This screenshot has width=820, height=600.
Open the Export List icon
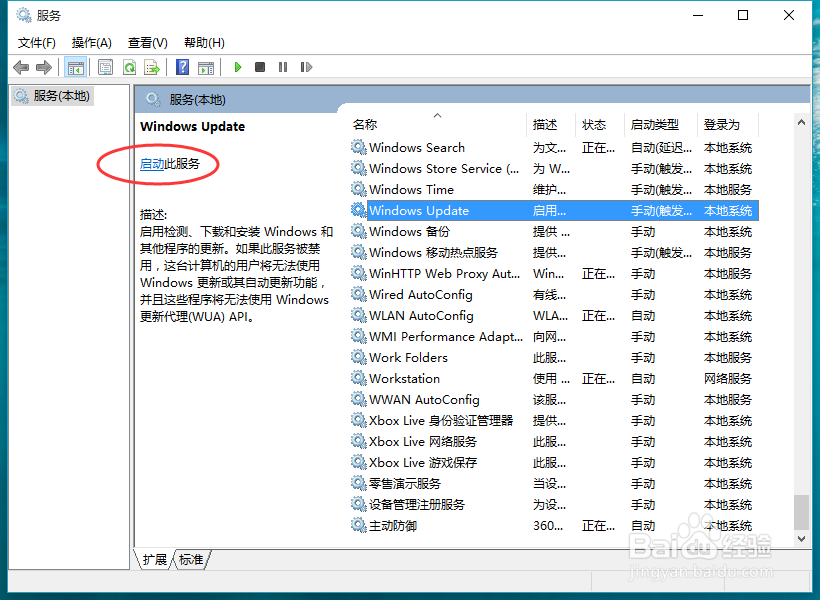click(x=153, y=67)
